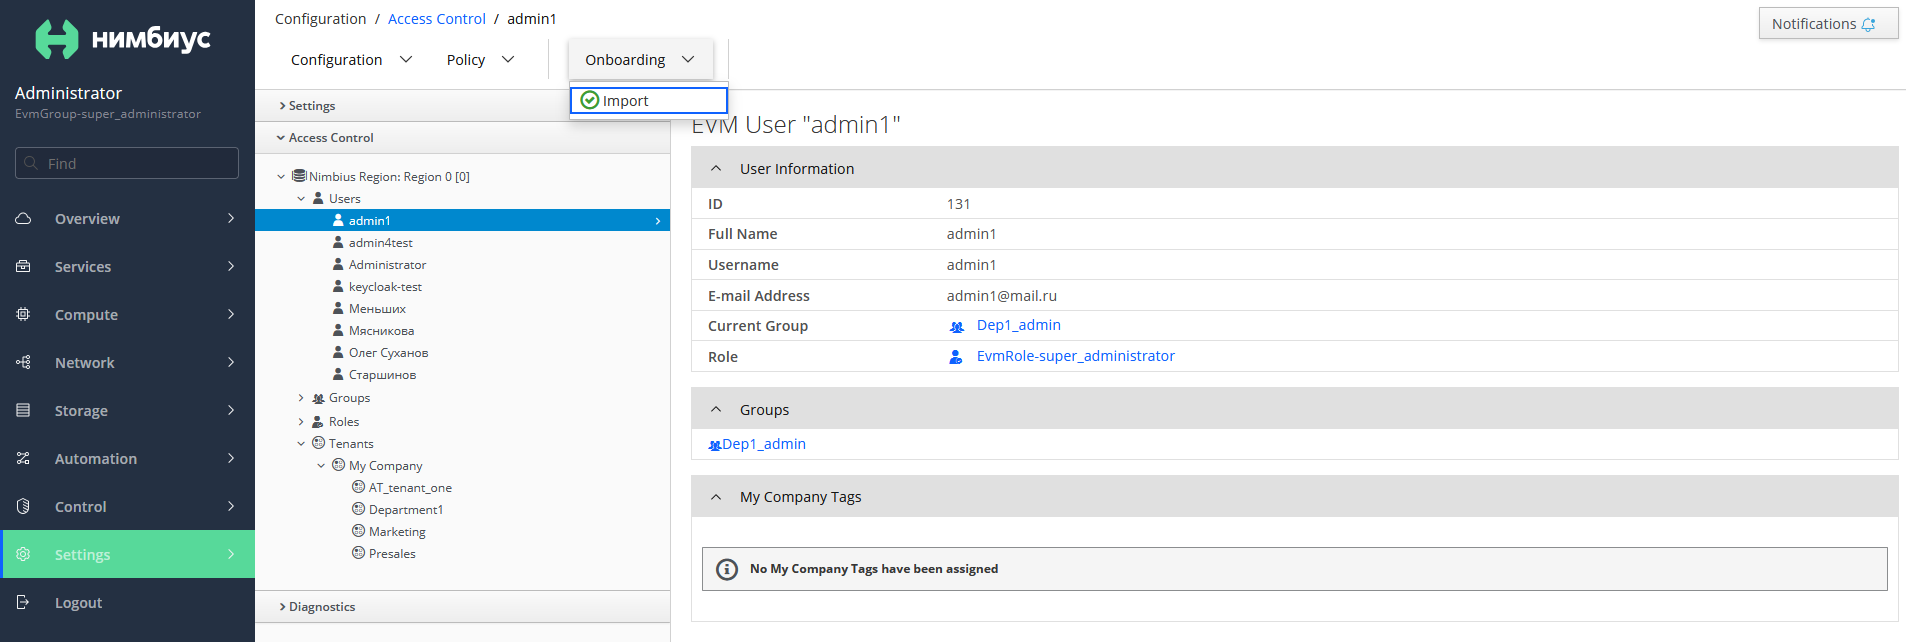Close the Onboarding dropdown
Screen dimensions: 1906x642
coord(640,60)
